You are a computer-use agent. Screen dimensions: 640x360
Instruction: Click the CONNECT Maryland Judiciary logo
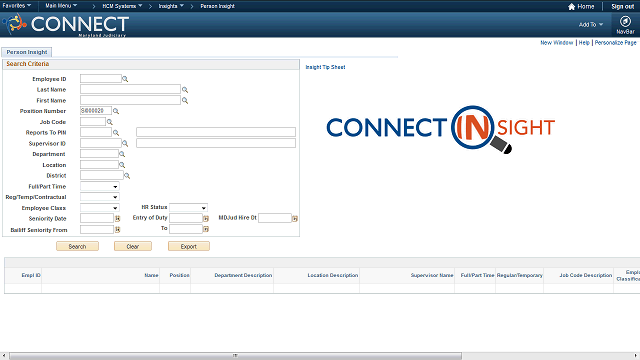tap(67, 25)
